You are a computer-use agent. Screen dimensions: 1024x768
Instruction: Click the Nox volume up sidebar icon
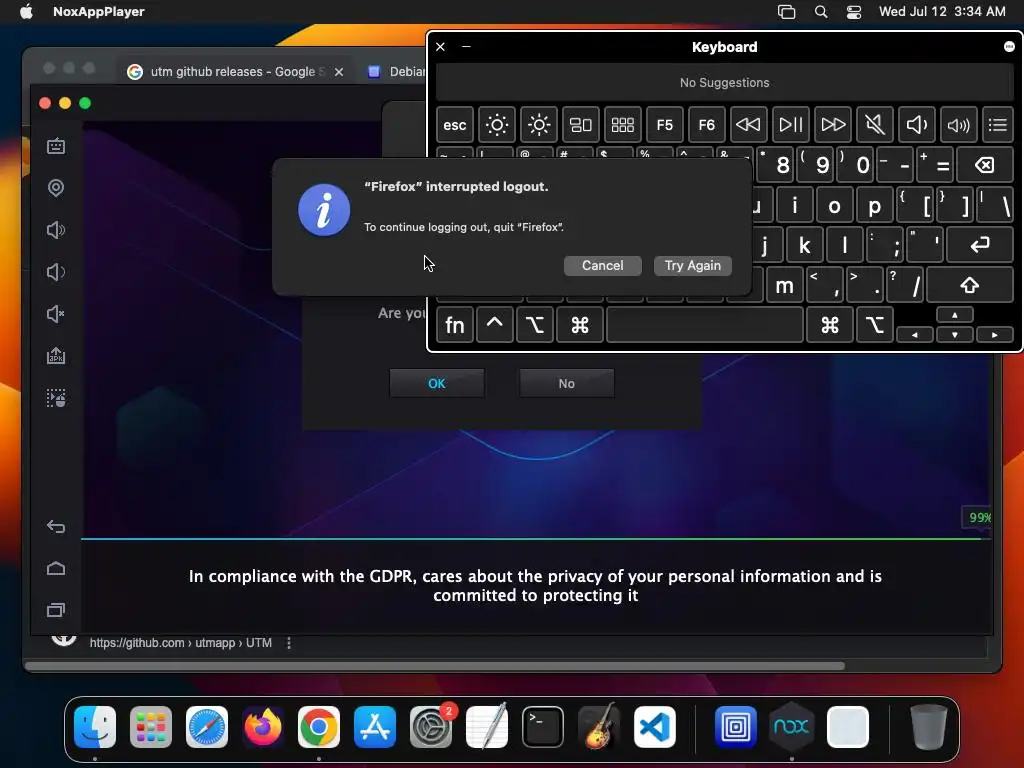[x=56, y=230]
